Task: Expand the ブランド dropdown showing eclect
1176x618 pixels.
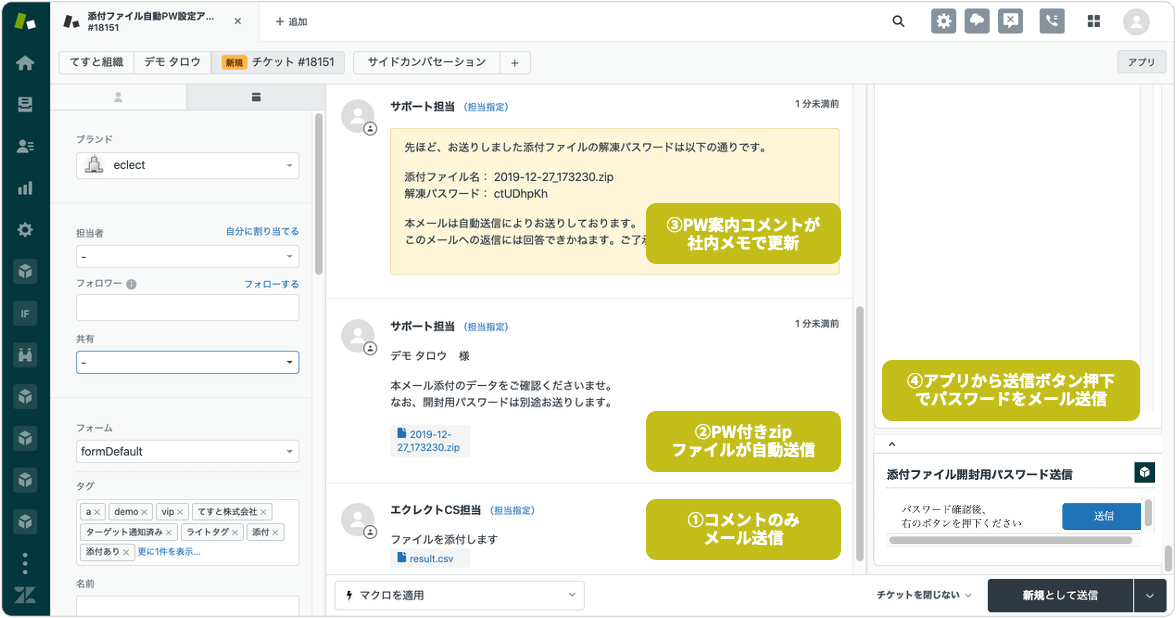Action: [188, 165]
